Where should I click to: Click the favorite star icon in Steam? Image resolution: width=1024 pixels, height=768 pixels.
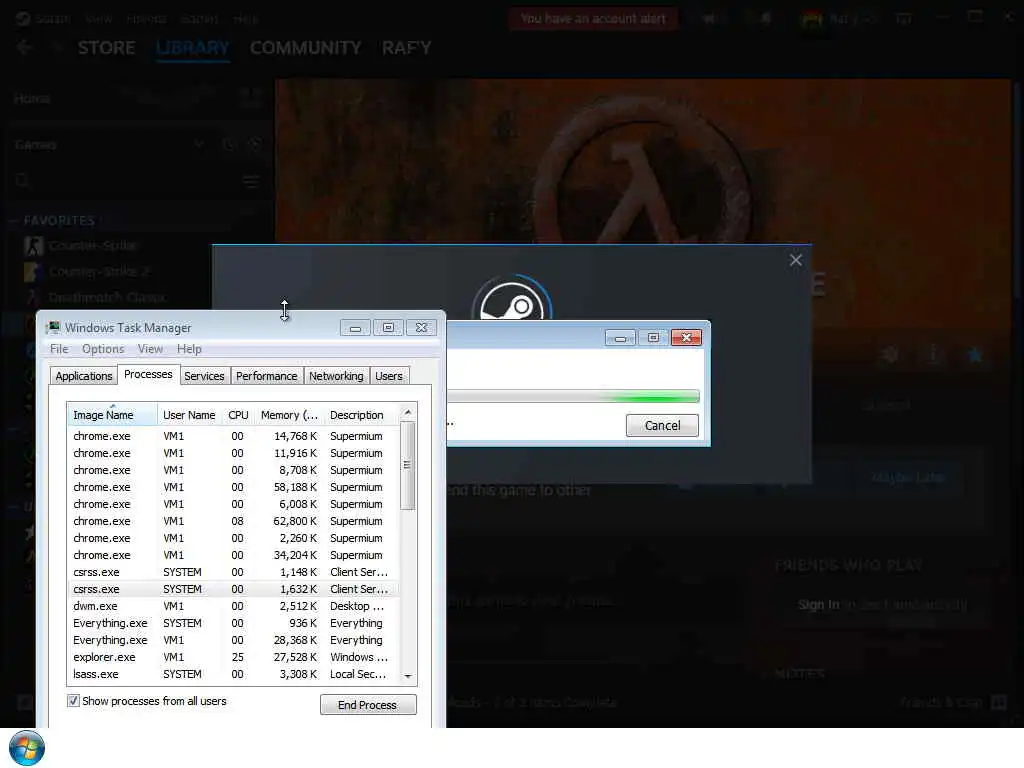pyautogui.click(x=975, y=355)
